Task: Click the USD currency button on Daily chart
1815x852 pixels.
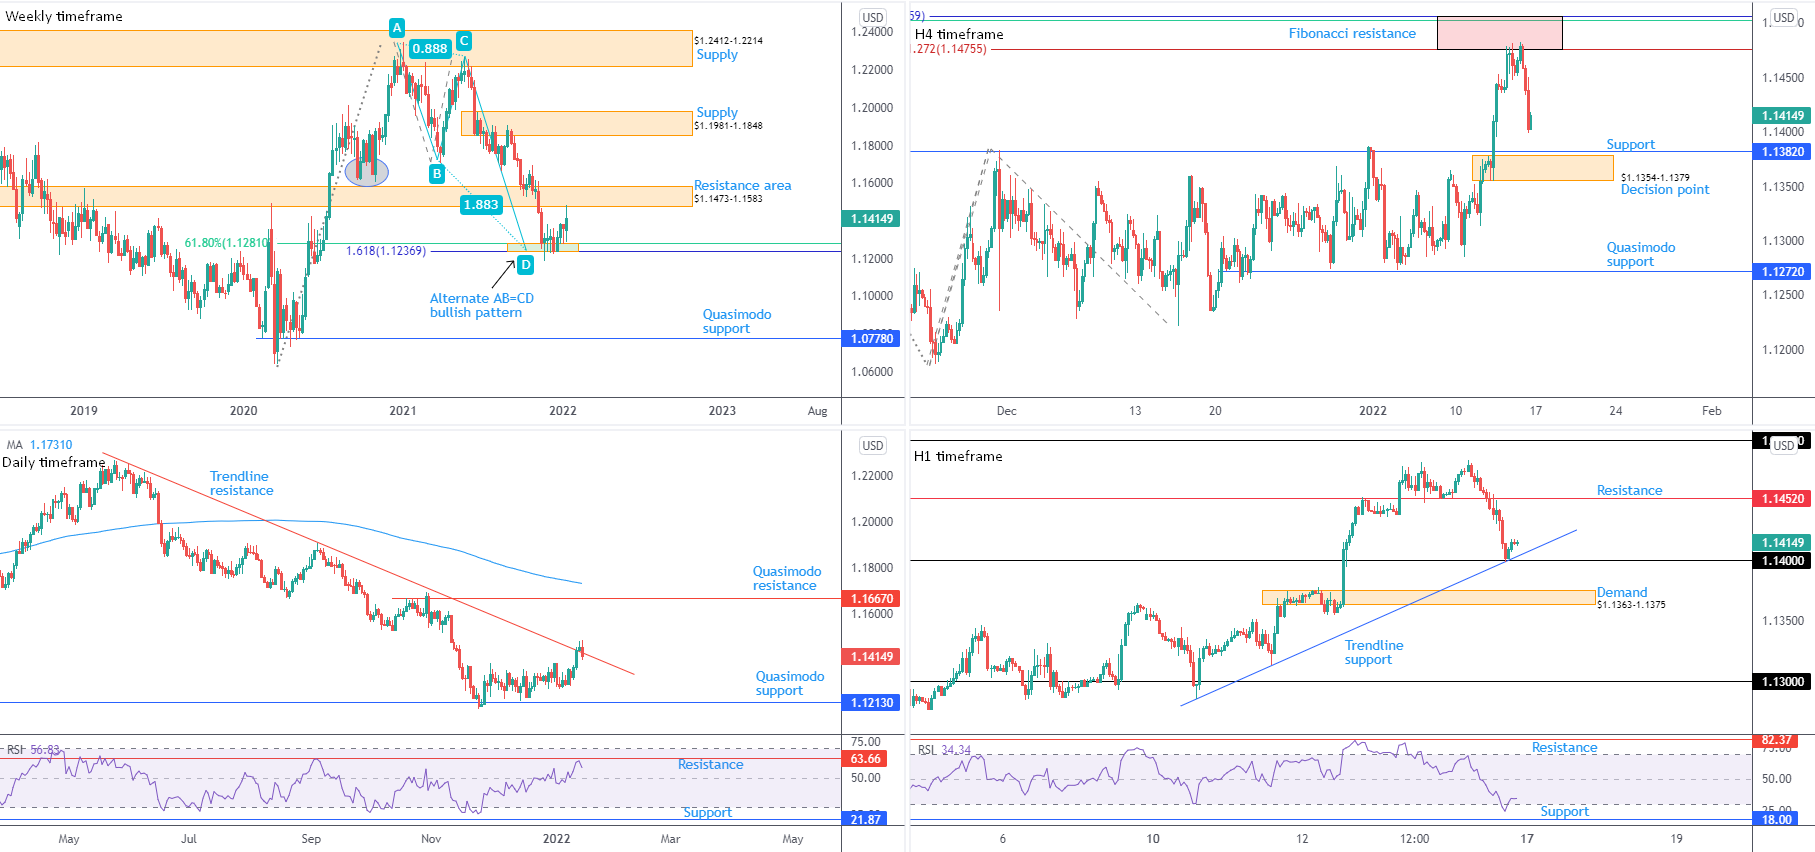Action: (x=873, y=445)
